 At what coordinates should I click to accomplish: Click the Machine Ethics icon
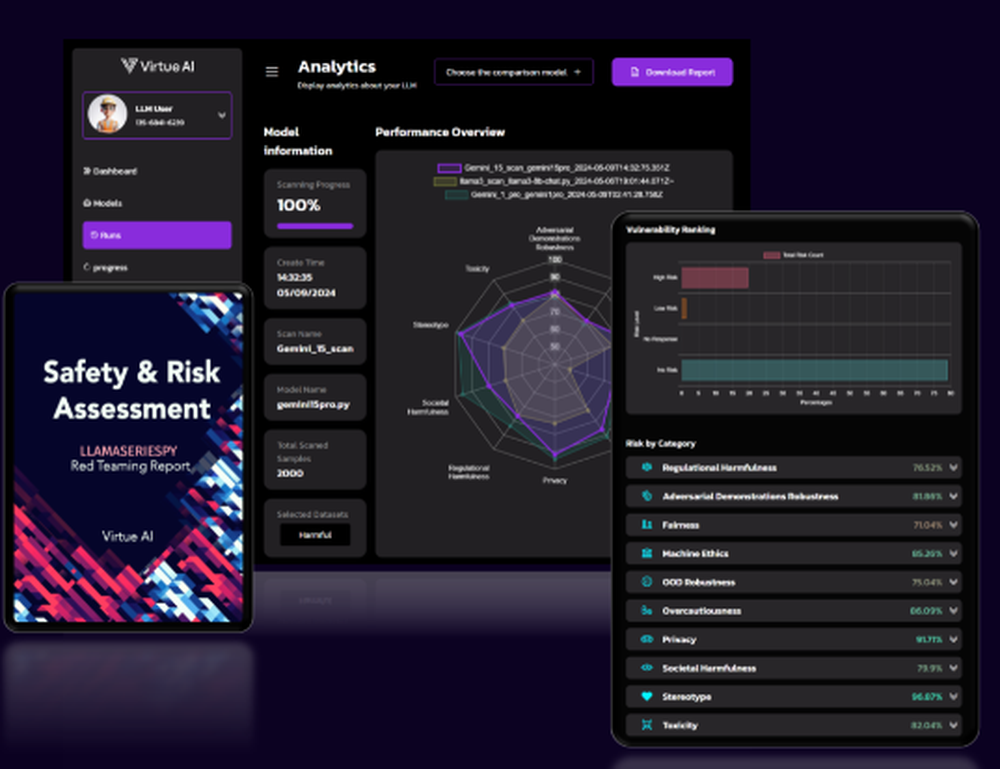(646, 553)
